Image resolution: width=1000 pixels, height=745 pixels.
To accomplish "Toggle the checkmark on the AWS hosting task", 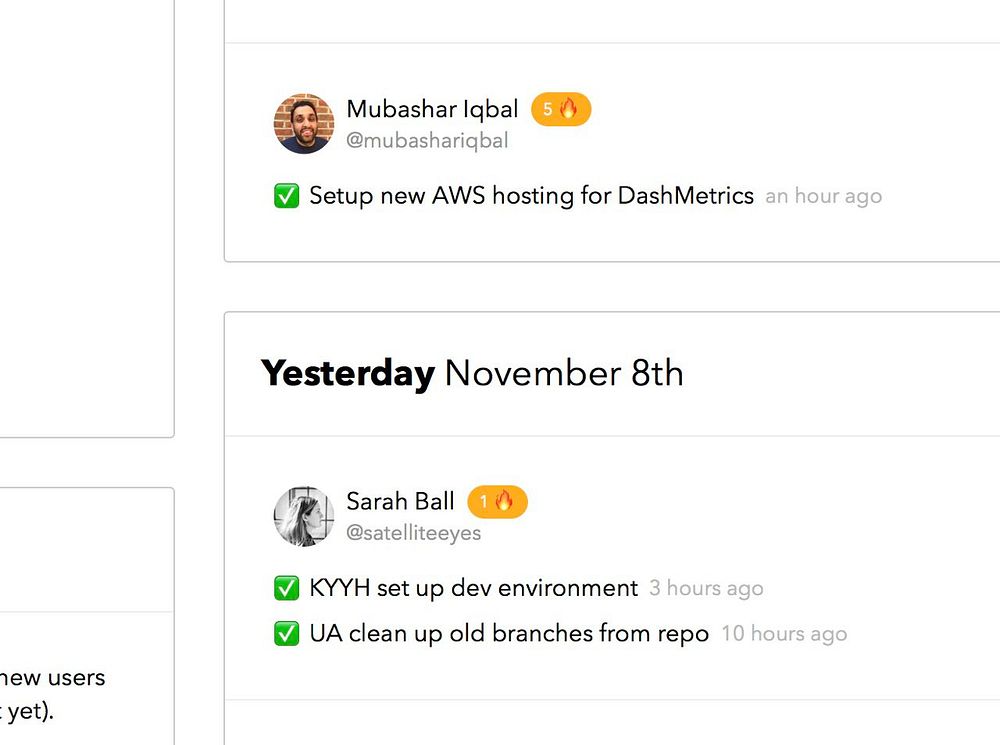I will pyautogui.click(x=287, y=196).
